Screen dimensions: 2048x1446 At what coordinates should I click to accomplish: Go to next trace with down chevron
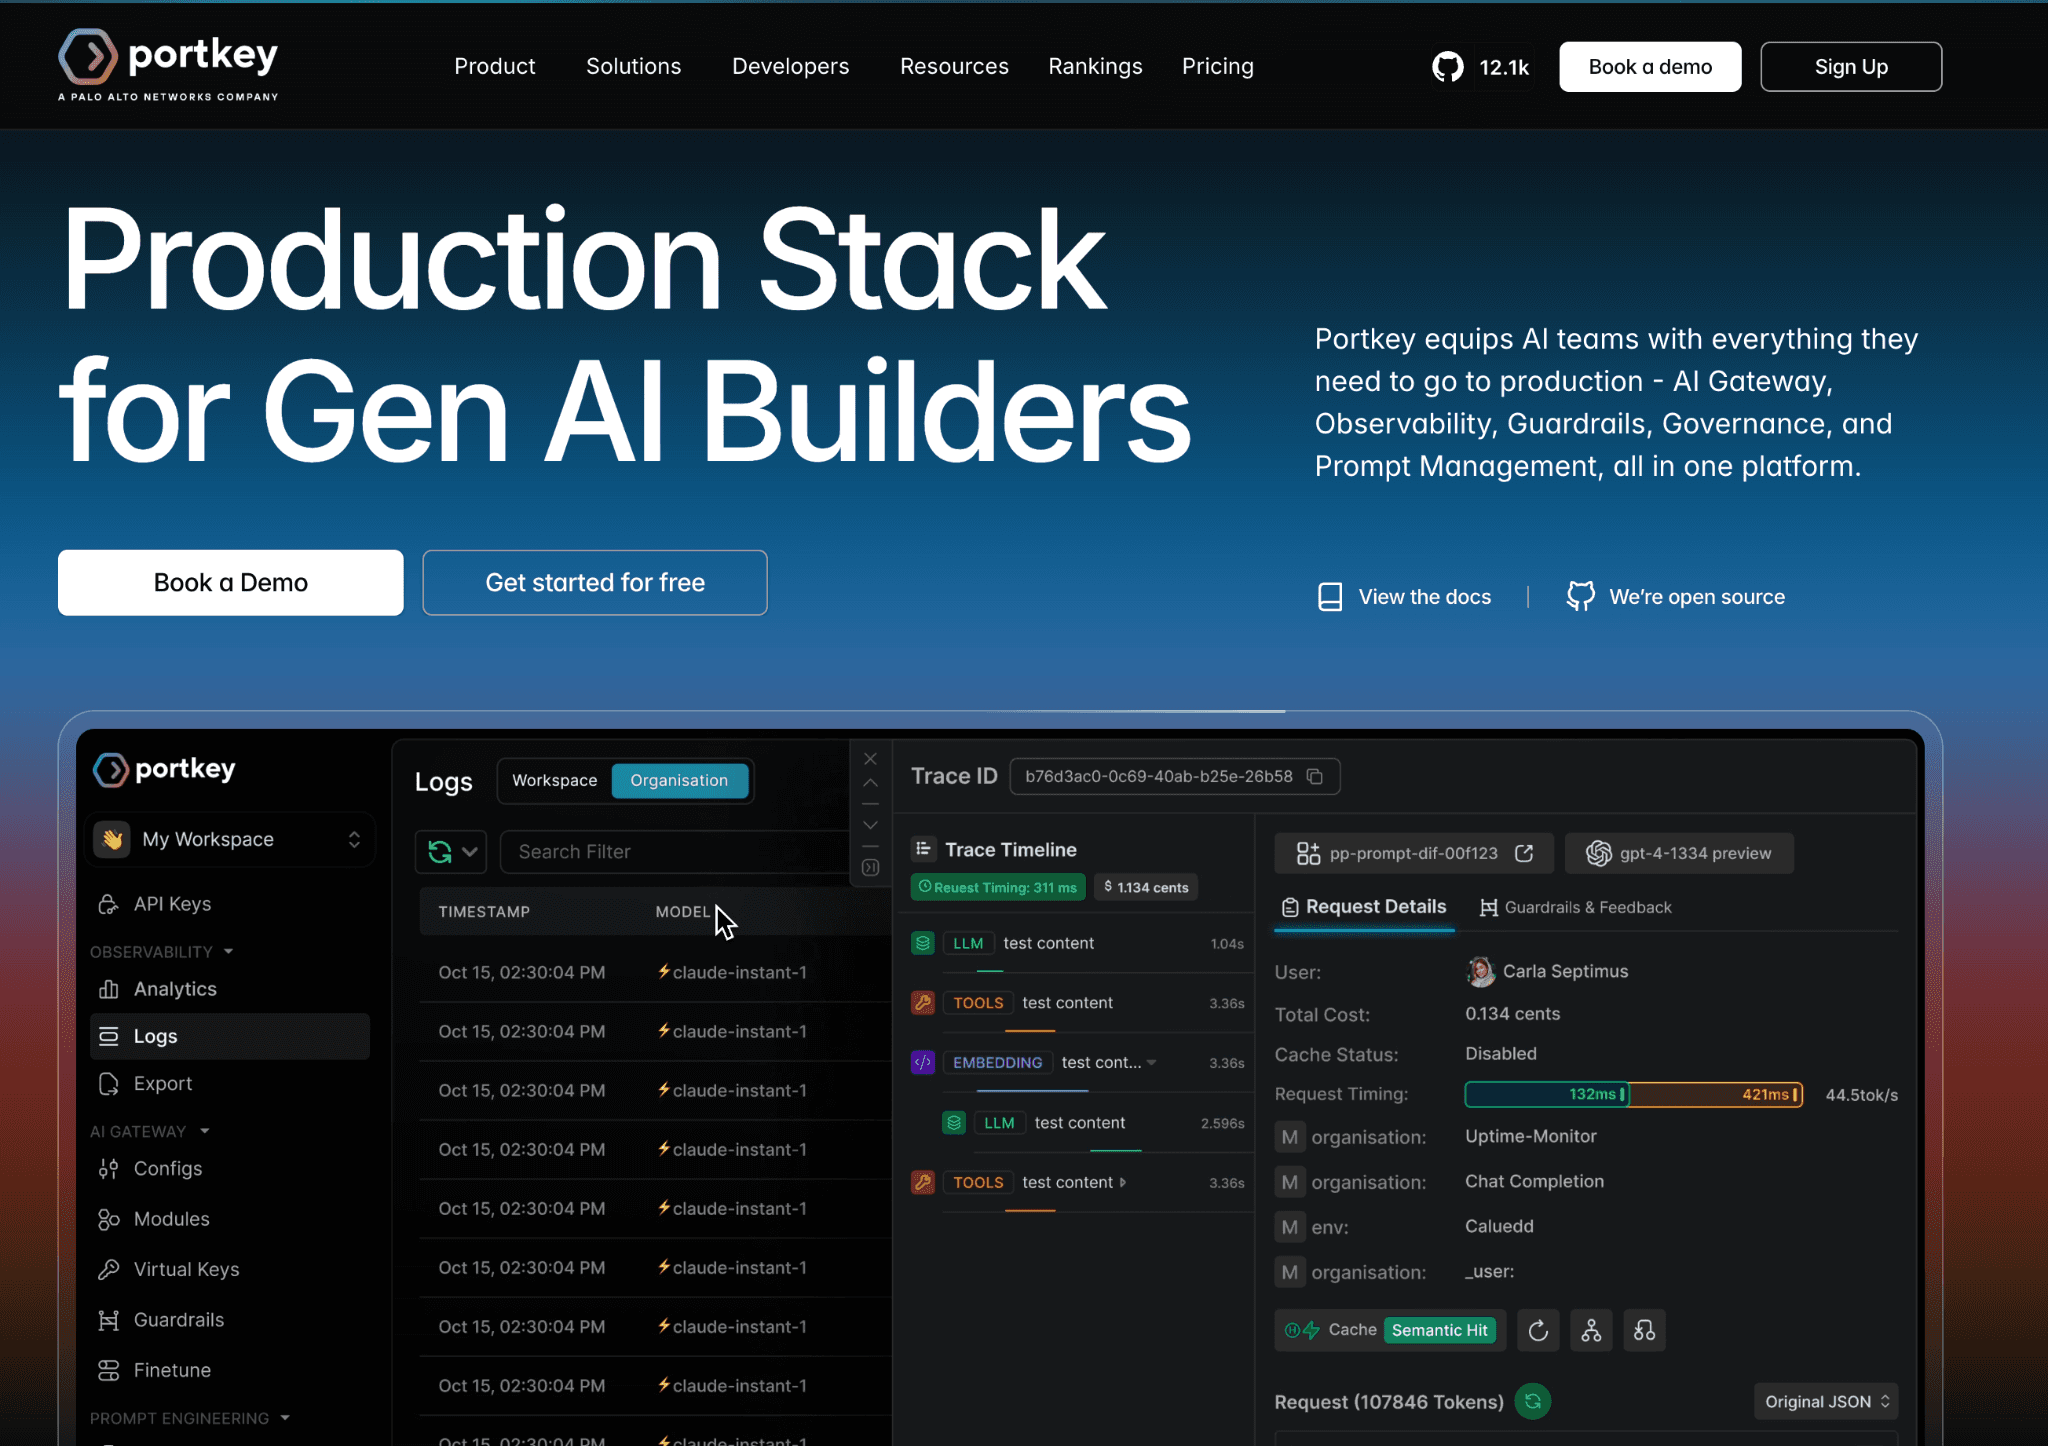tap(870, 825)
